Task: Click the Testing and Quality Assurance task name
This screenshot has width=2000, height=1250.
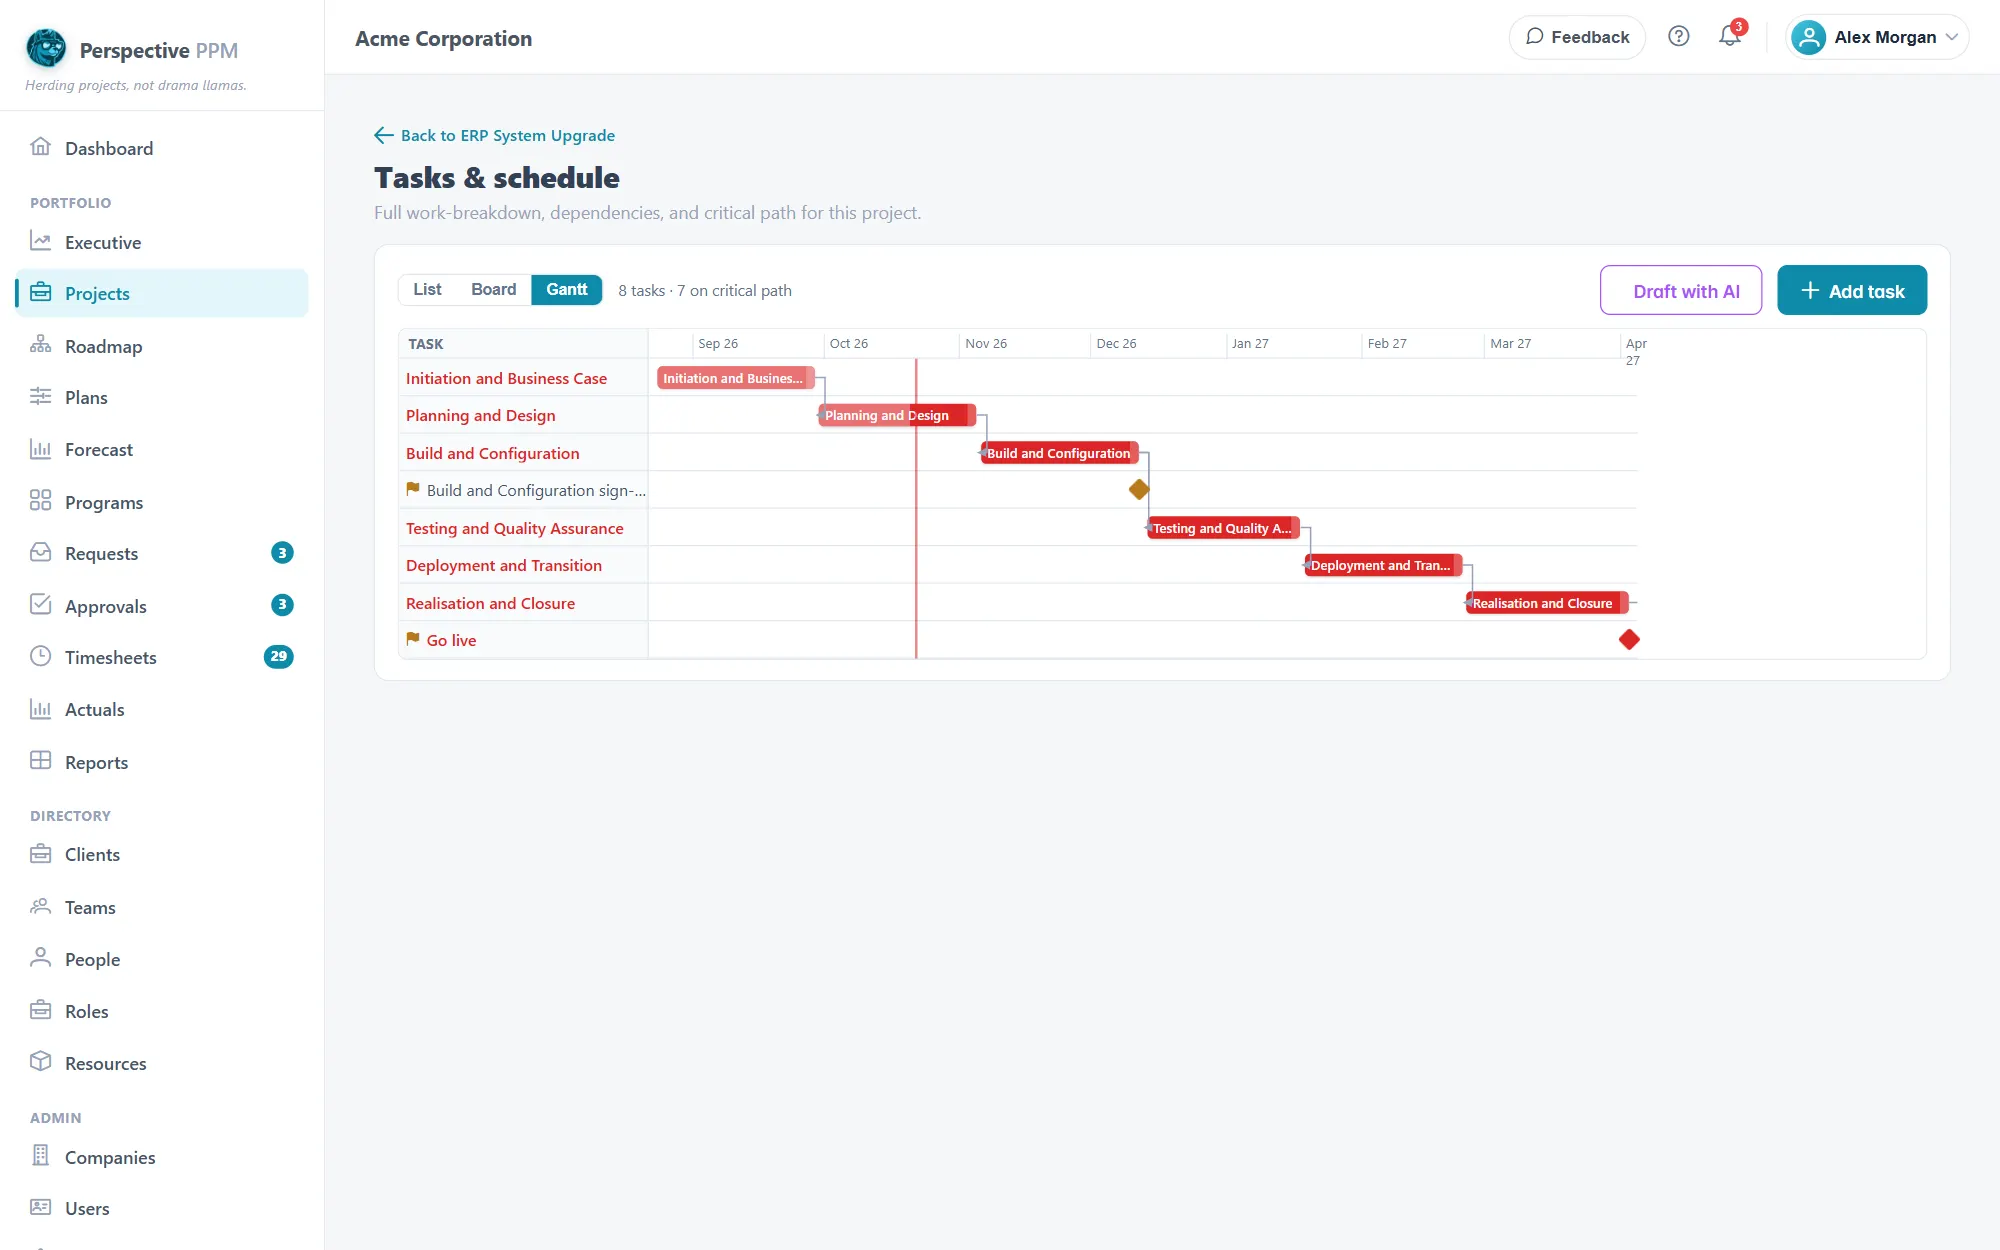Action: pyautogui.click(x=515, y=529)
